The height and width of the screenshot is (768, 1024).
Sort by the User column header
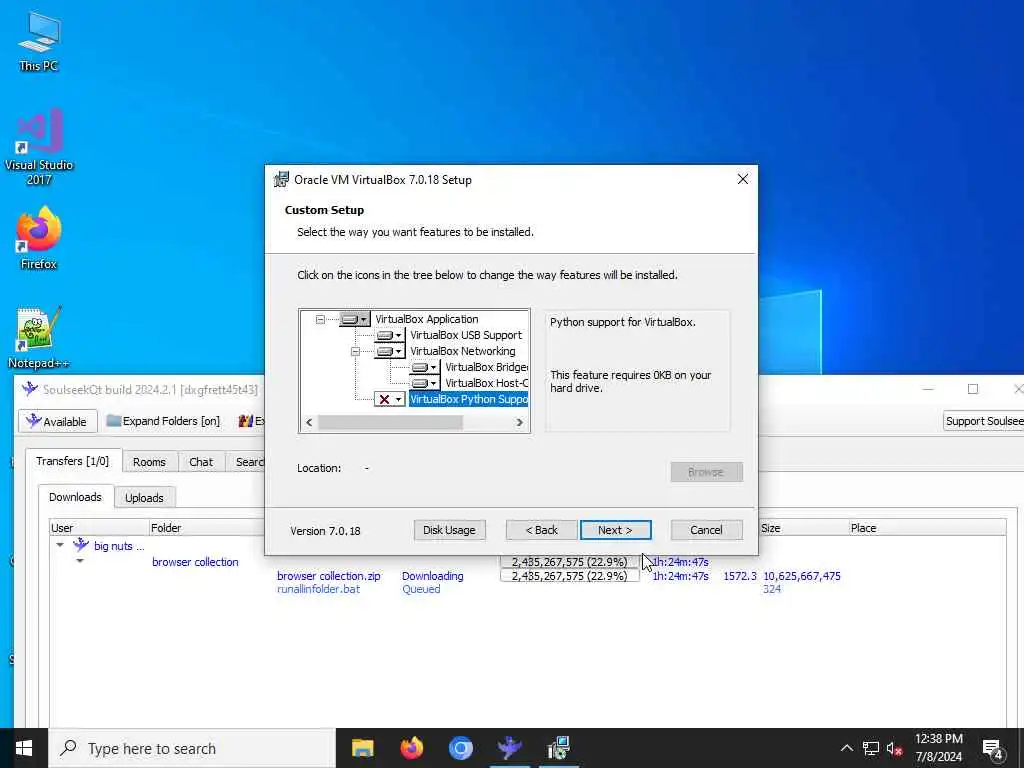click(99, 528)
